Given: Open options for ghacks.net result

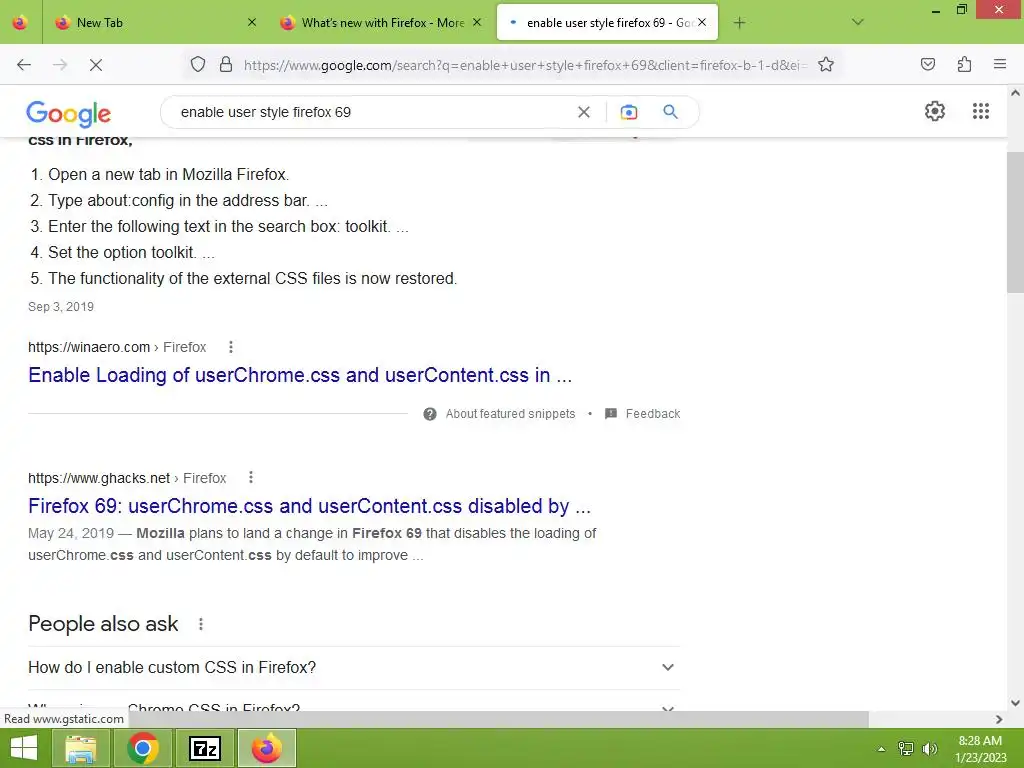Looking at the screenshot, I should point(251,477).
